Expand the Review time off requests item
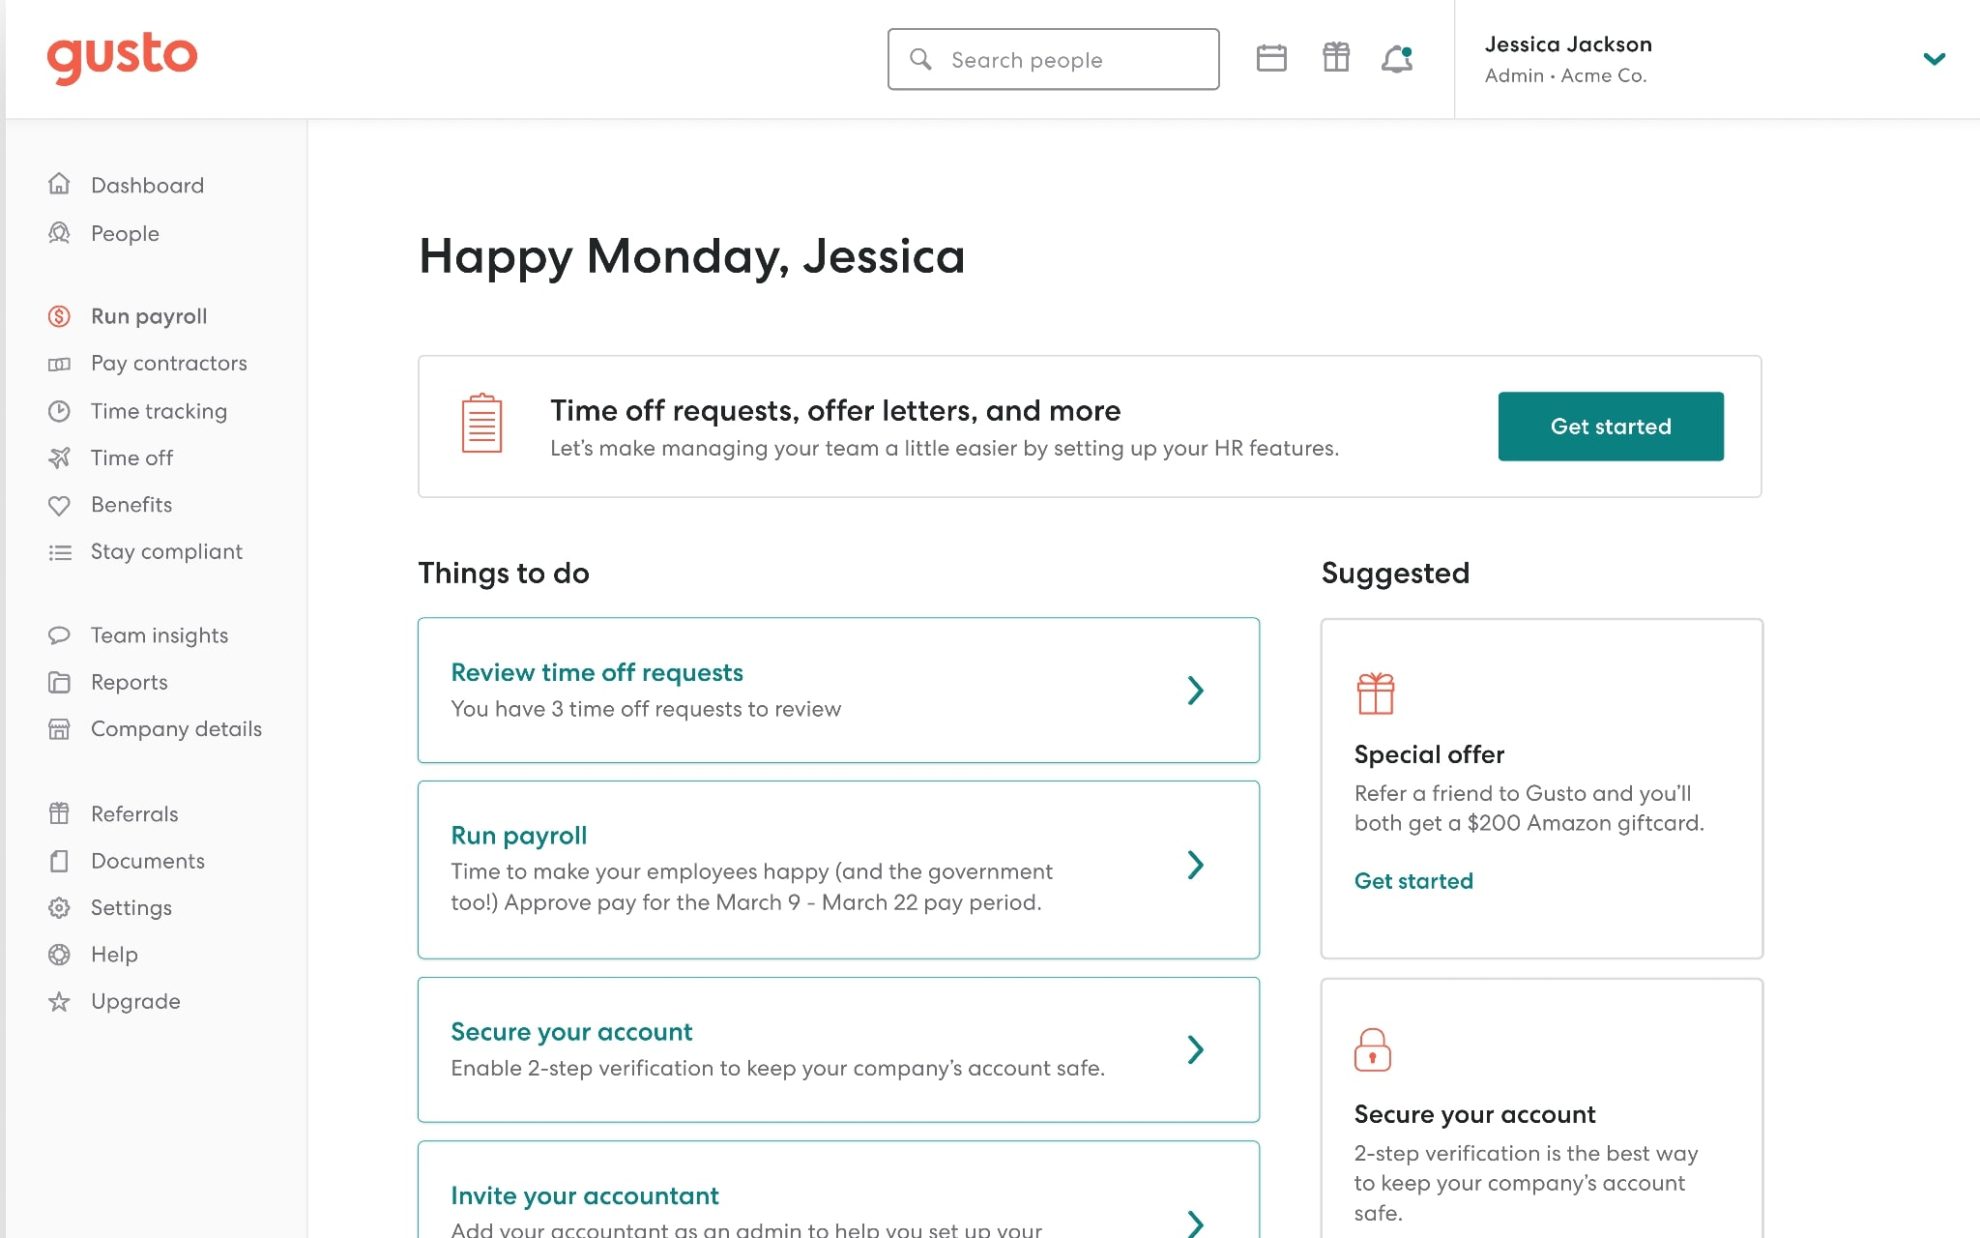 coord(1197,689)
